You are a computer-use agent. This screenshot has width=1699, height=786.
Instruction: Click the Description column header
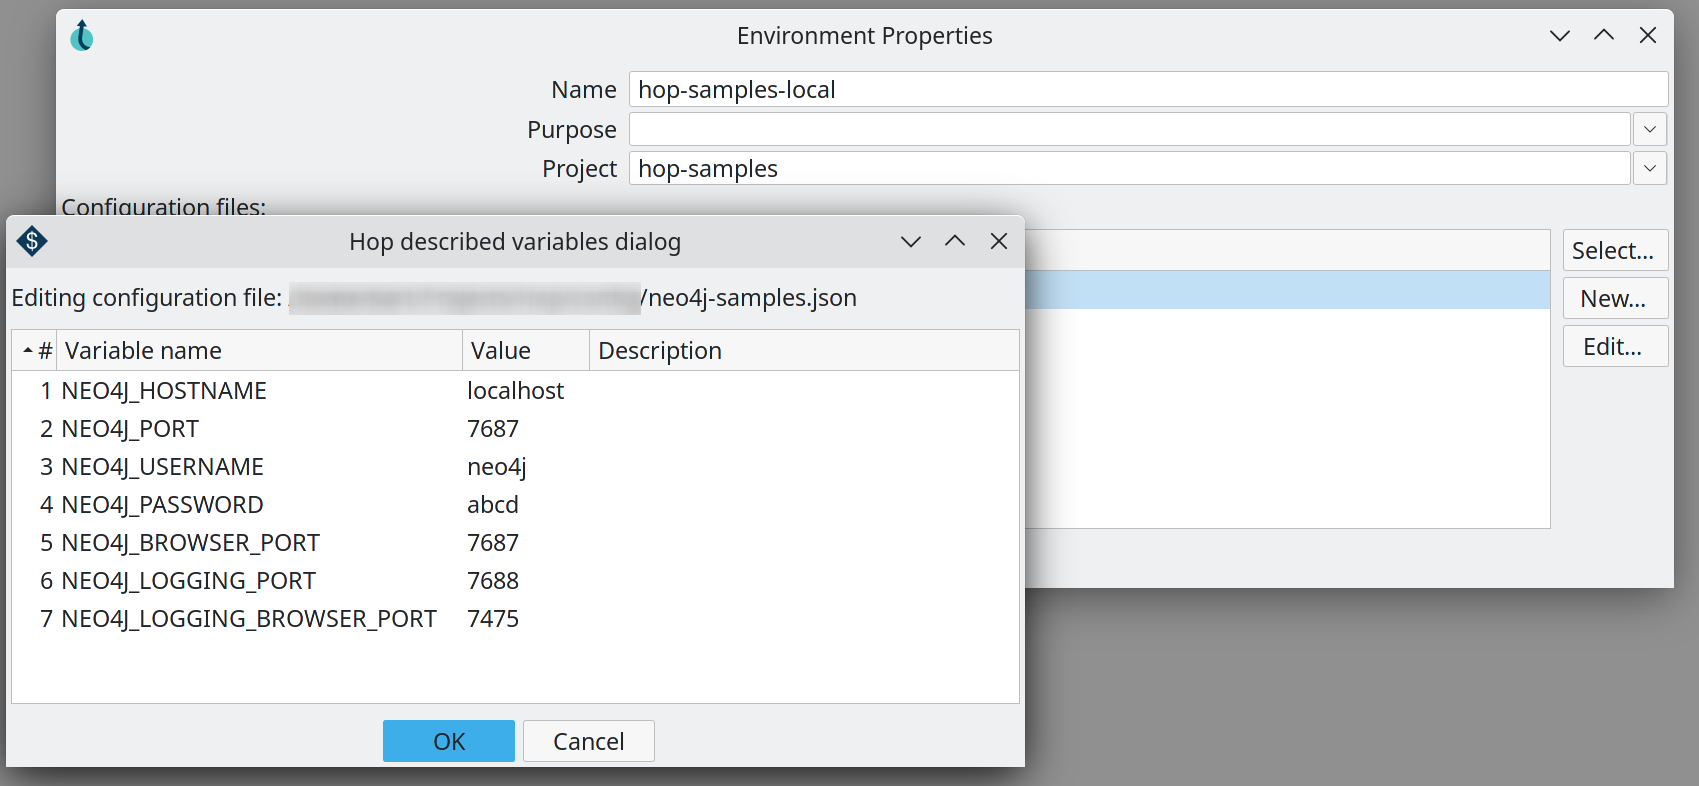pos(803,351)
